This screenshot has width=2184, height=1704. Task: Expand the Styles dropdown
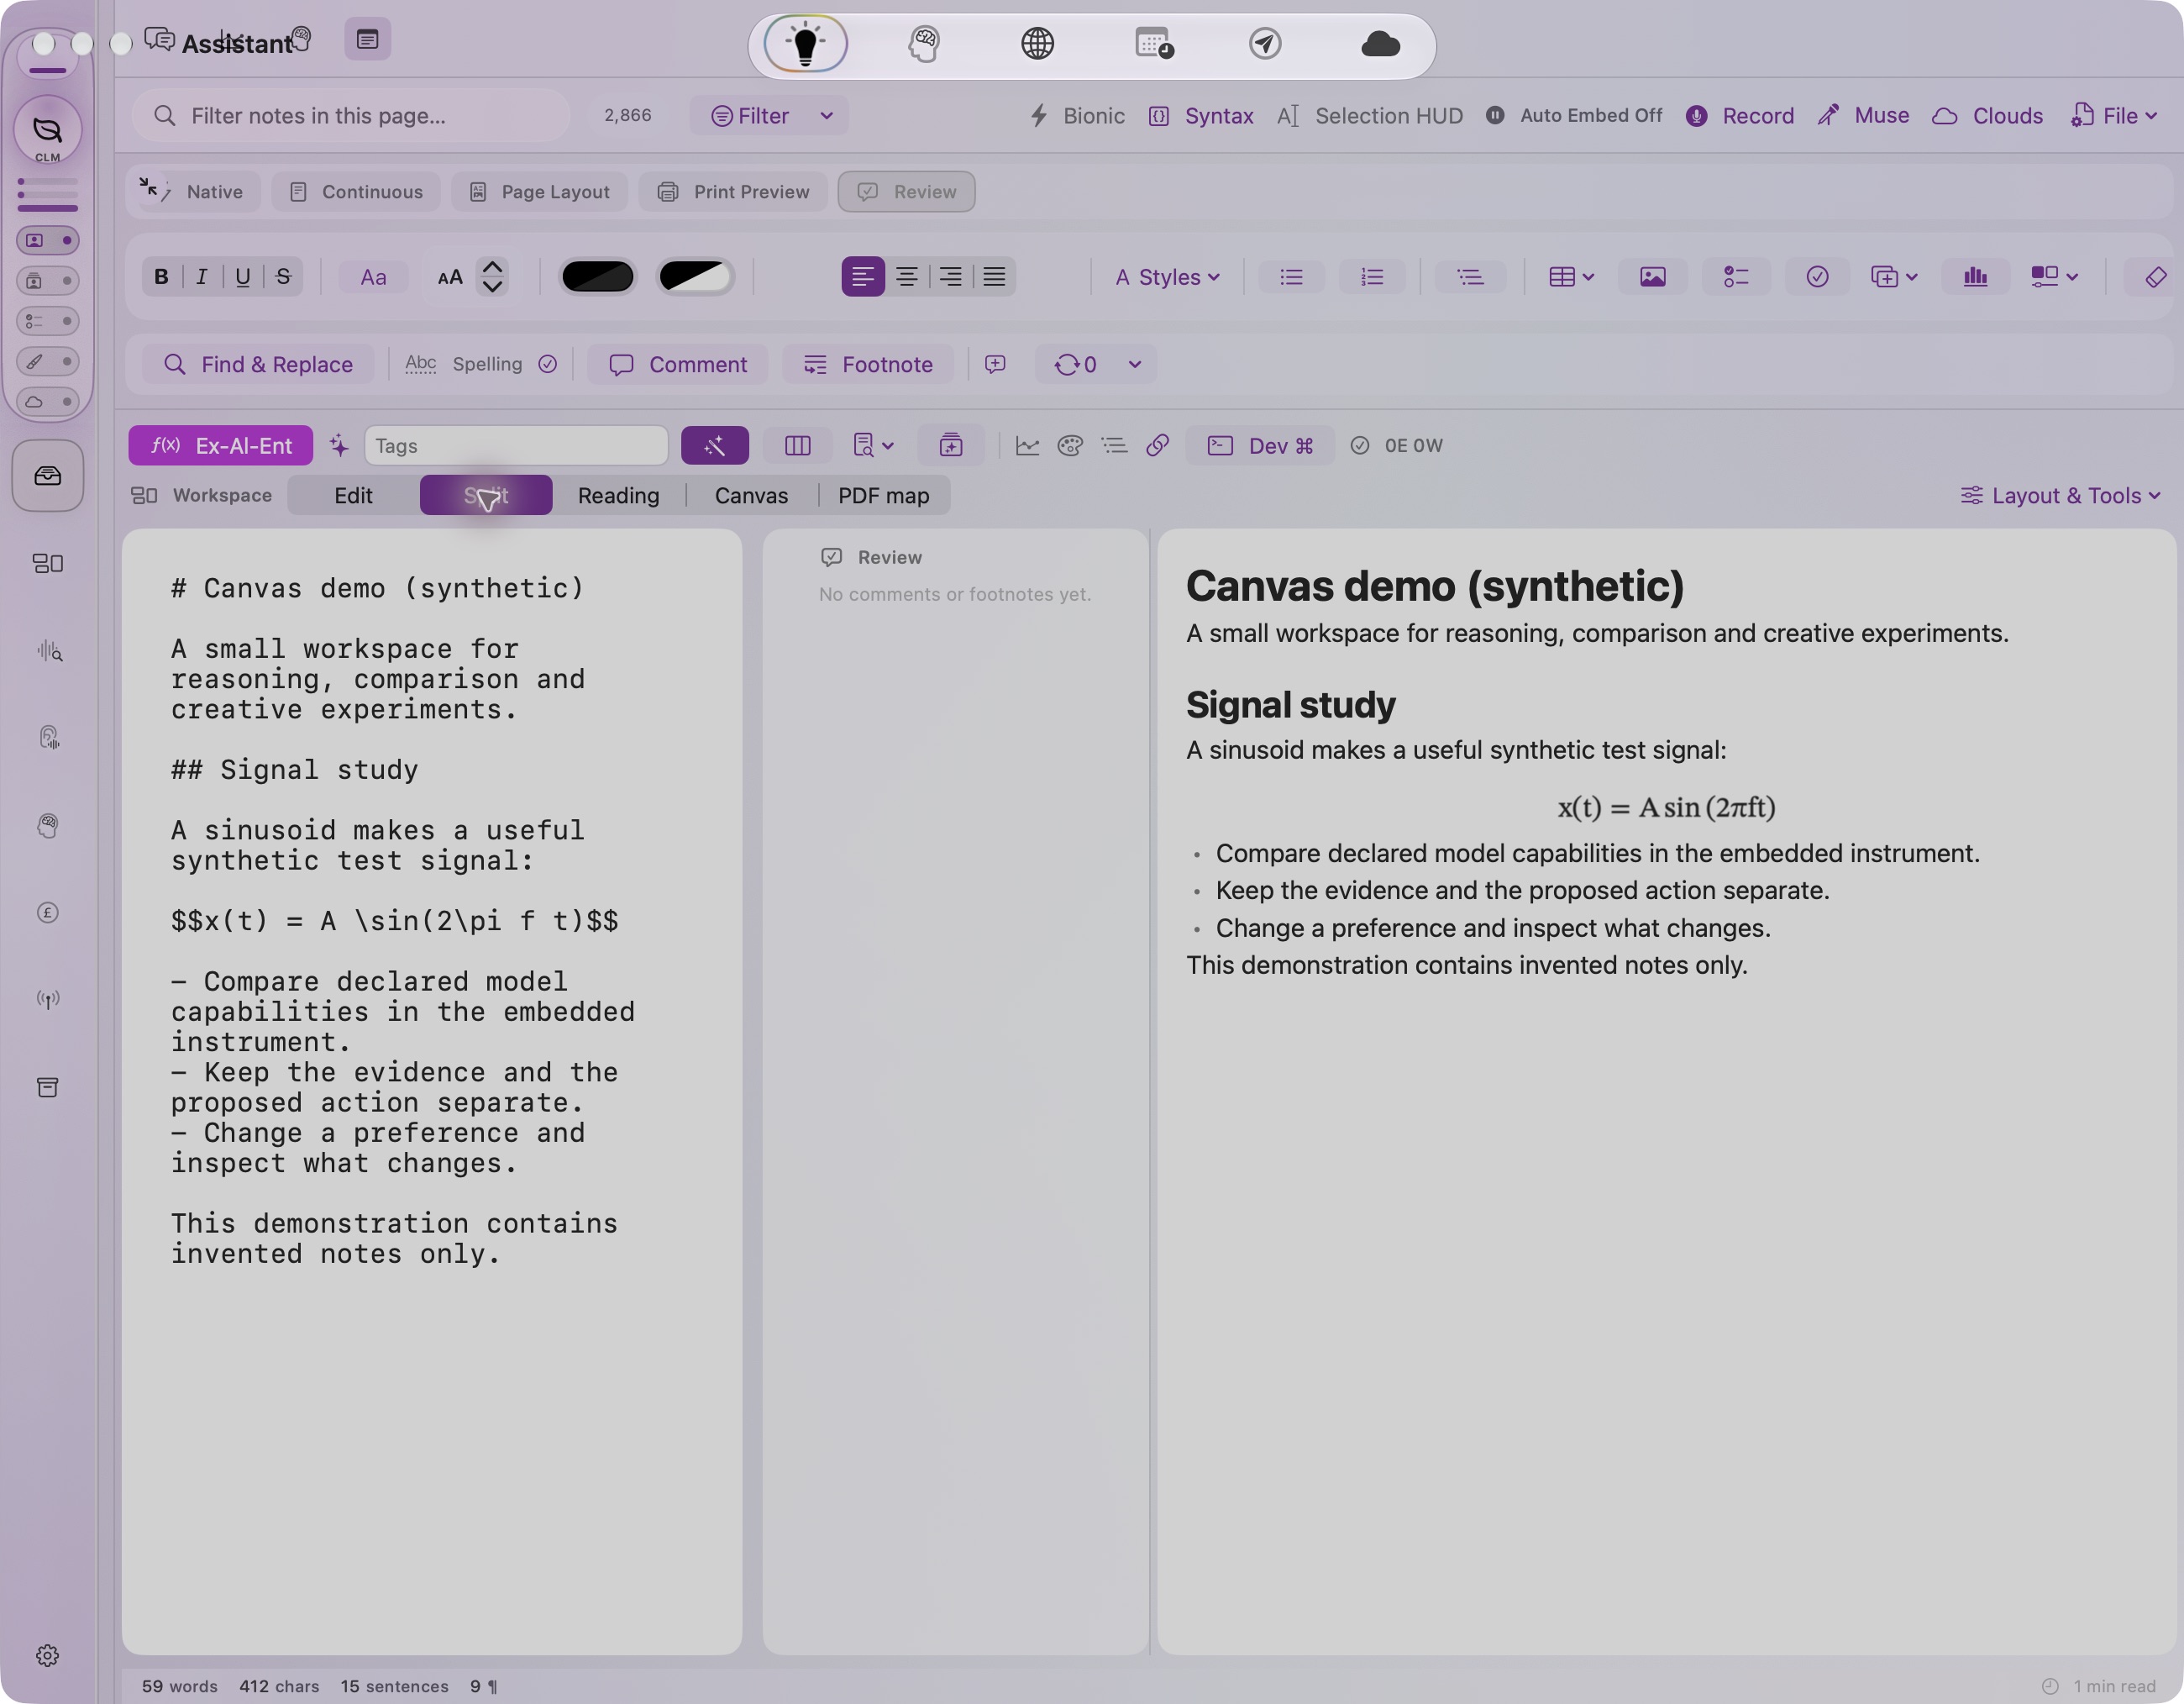[1166, 277]
